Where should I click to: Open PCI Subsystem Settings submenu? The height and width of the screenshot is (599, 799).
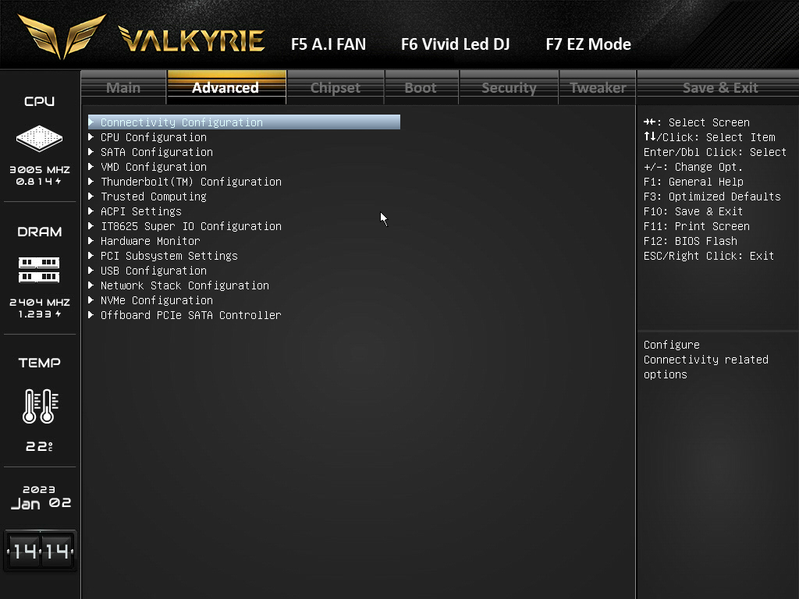169,255
